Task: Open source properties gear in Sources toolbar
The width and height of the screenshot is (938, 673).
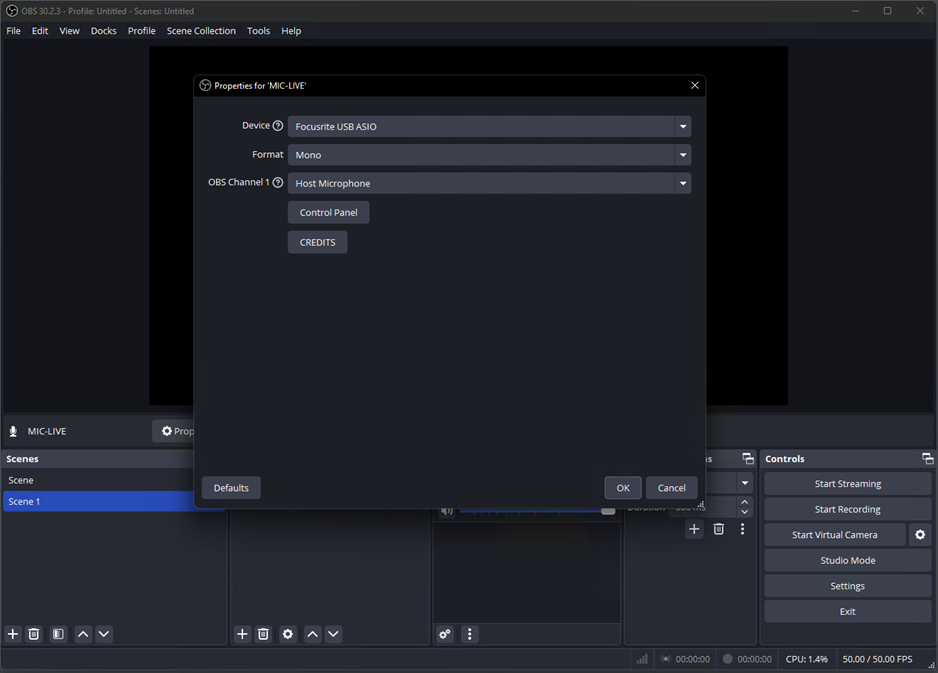Action: pyautogui.click(x=288, y=634)
